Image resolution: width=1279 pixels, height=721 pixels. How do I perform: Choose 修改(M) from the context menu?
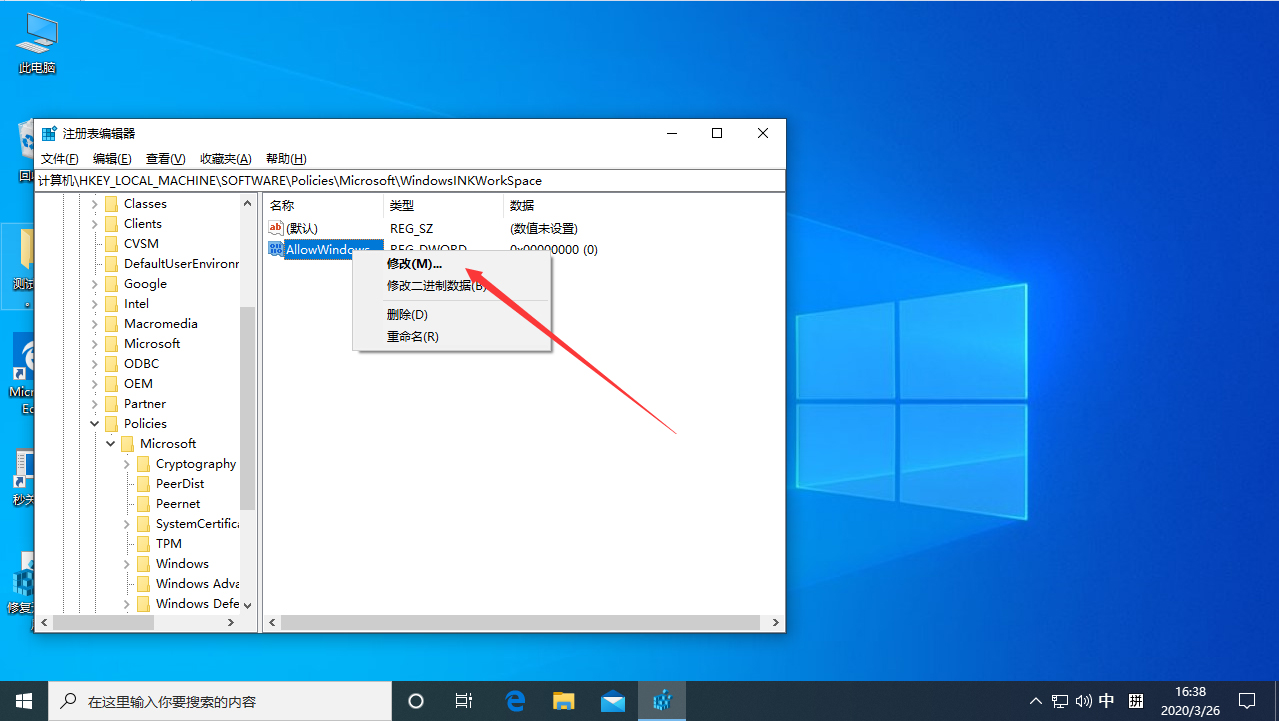click(x=412, y=264)
